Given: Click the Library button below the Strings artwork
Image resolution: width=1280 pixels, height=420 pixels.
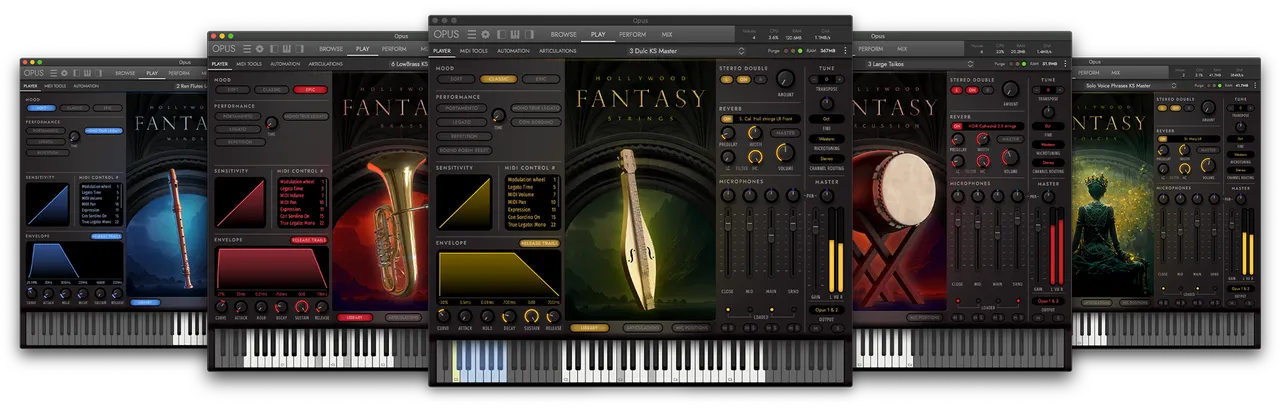Looking at the screenshot, I should pyautogui.click(x=589, y=328).
